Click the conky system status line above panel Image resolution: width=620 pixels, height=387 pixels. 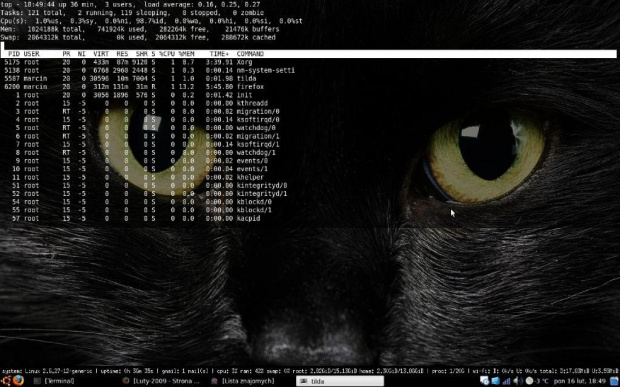tap(310, 371)
